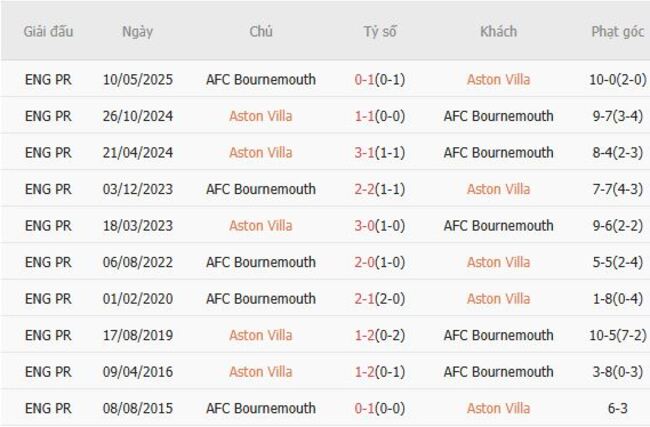Screen dimensions: 650x427
Task: Select the "Tỷ số" score column header
Action: pyautogui.click(x=380, y=31)
